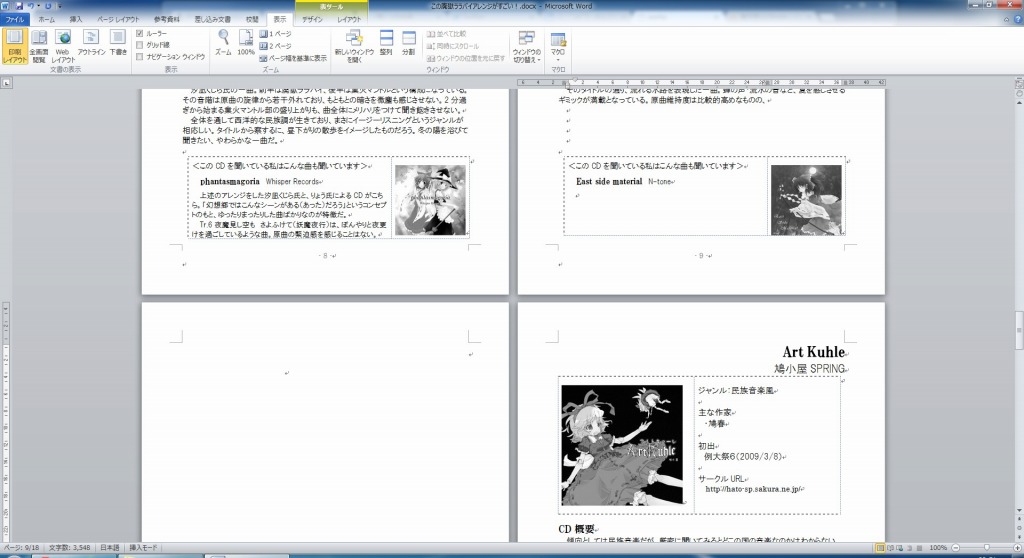Click vertical scrollbar thumb
This screenshot has width=1024, height=558.
(1019, 331)
